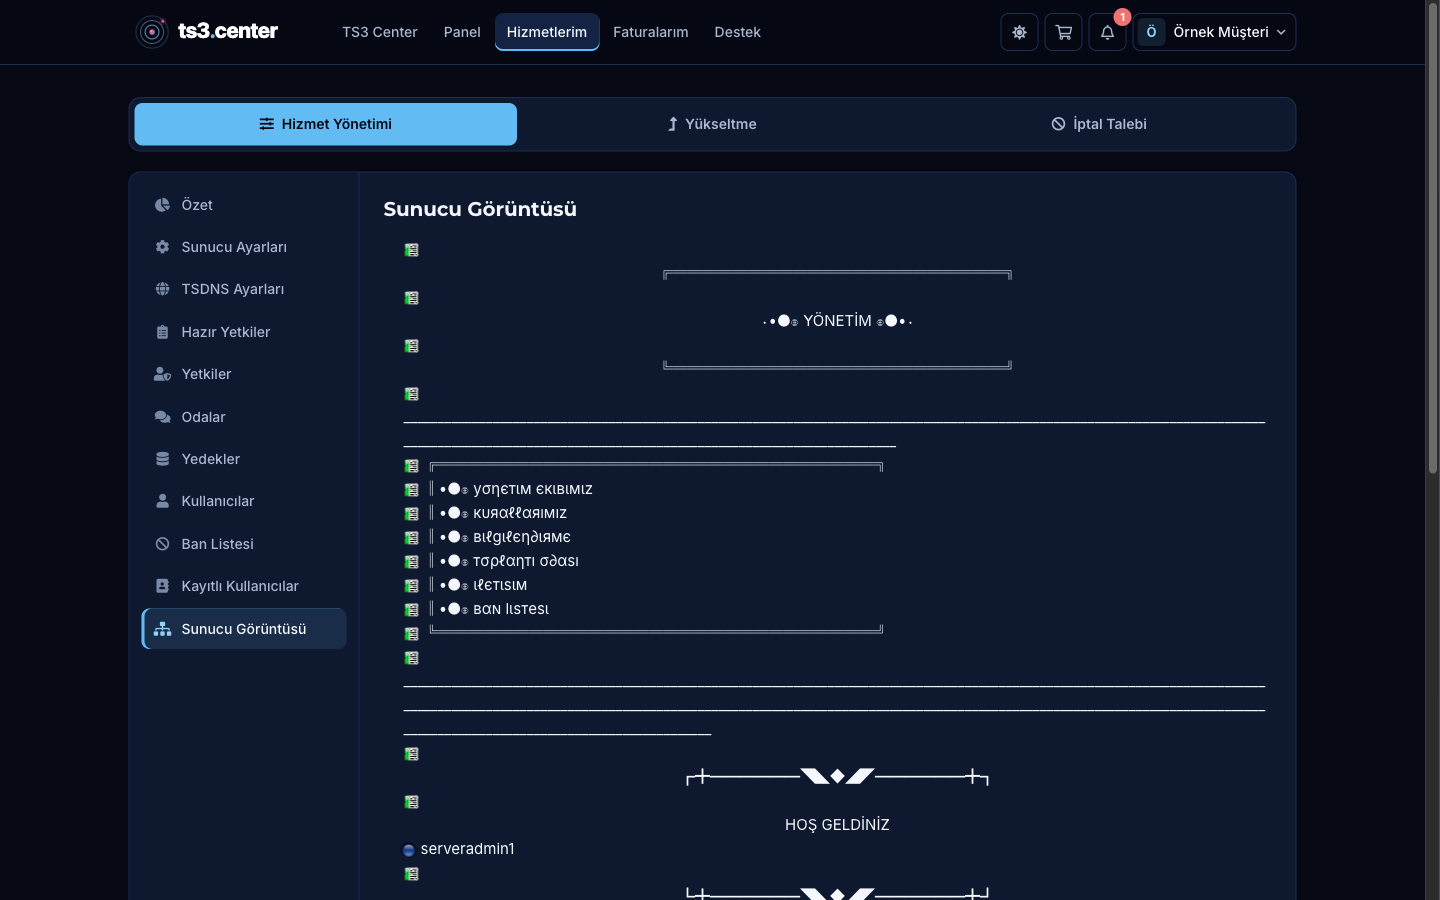Open the shopping cart
This screenshot has width=1440, height=900.
(1063, 32)
